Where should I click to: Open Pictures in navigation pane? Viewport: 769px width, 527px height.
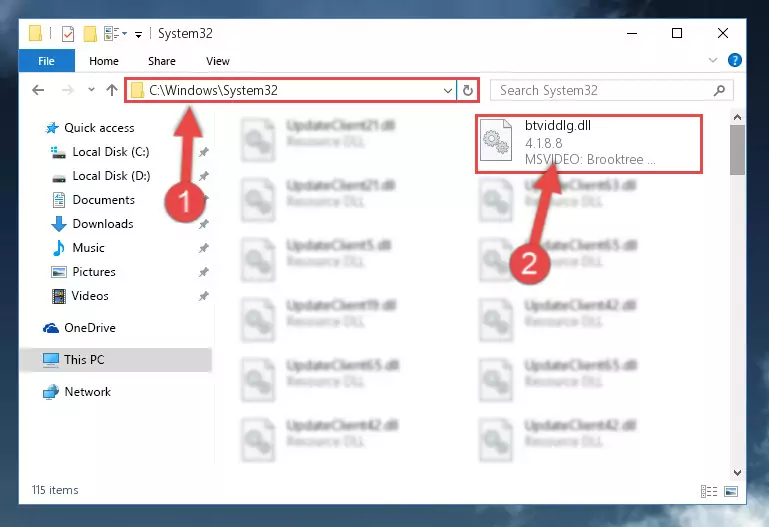click(x=94, y=272)
